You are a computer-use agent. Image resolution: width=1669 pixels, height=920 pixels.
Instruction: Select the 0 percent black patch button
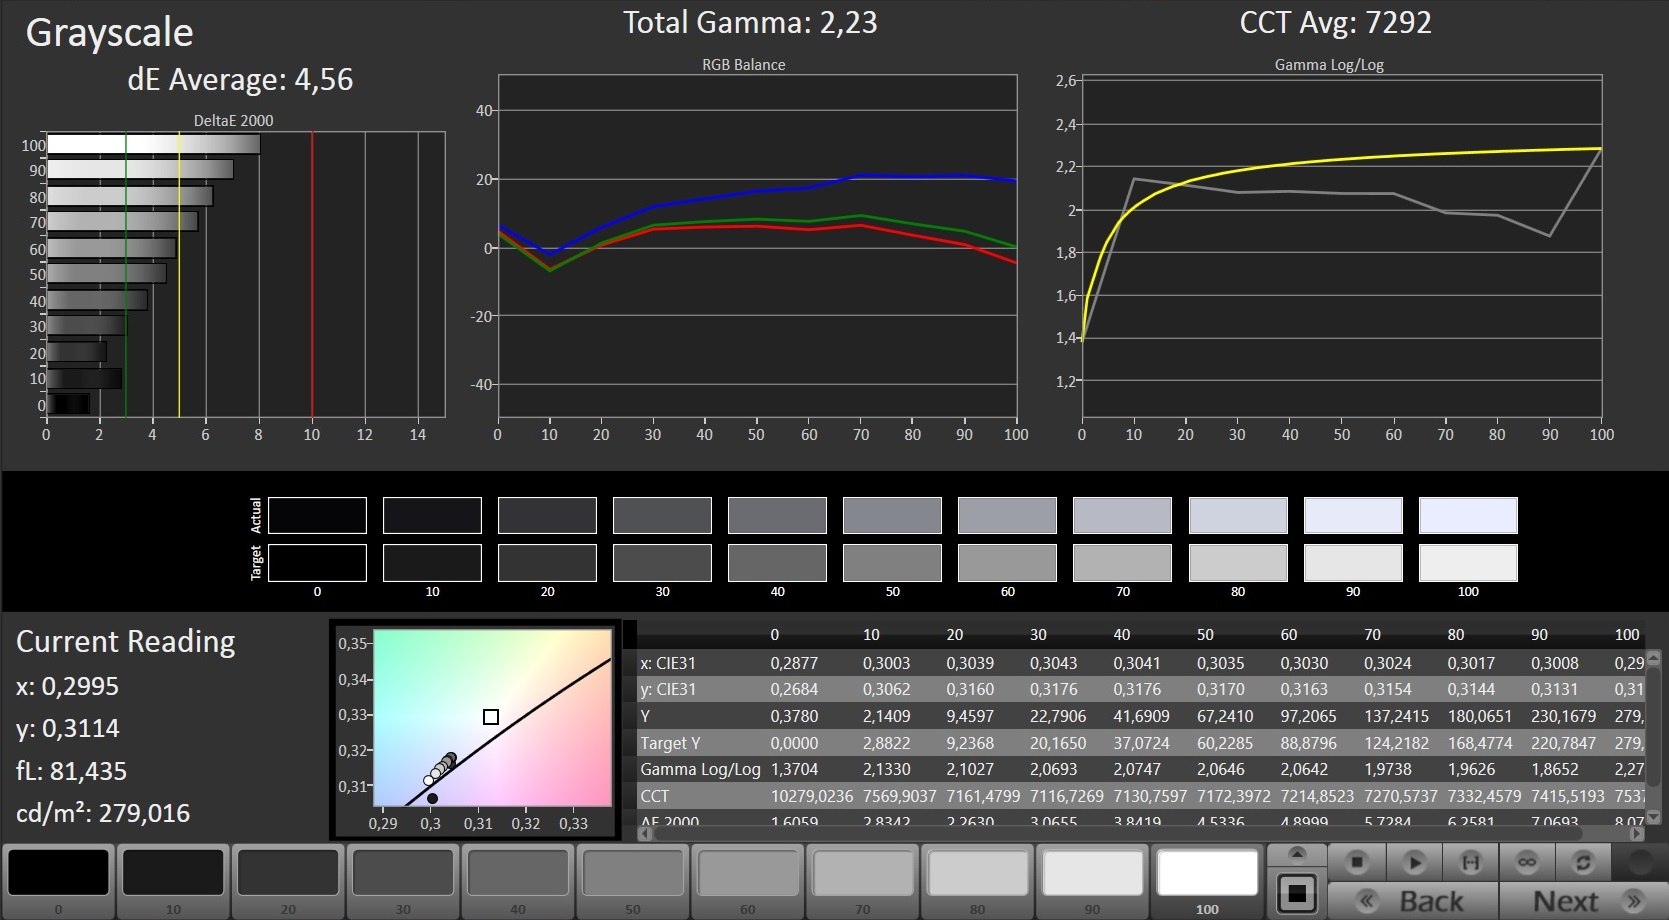pyautogui.click(x=59, y=874)
